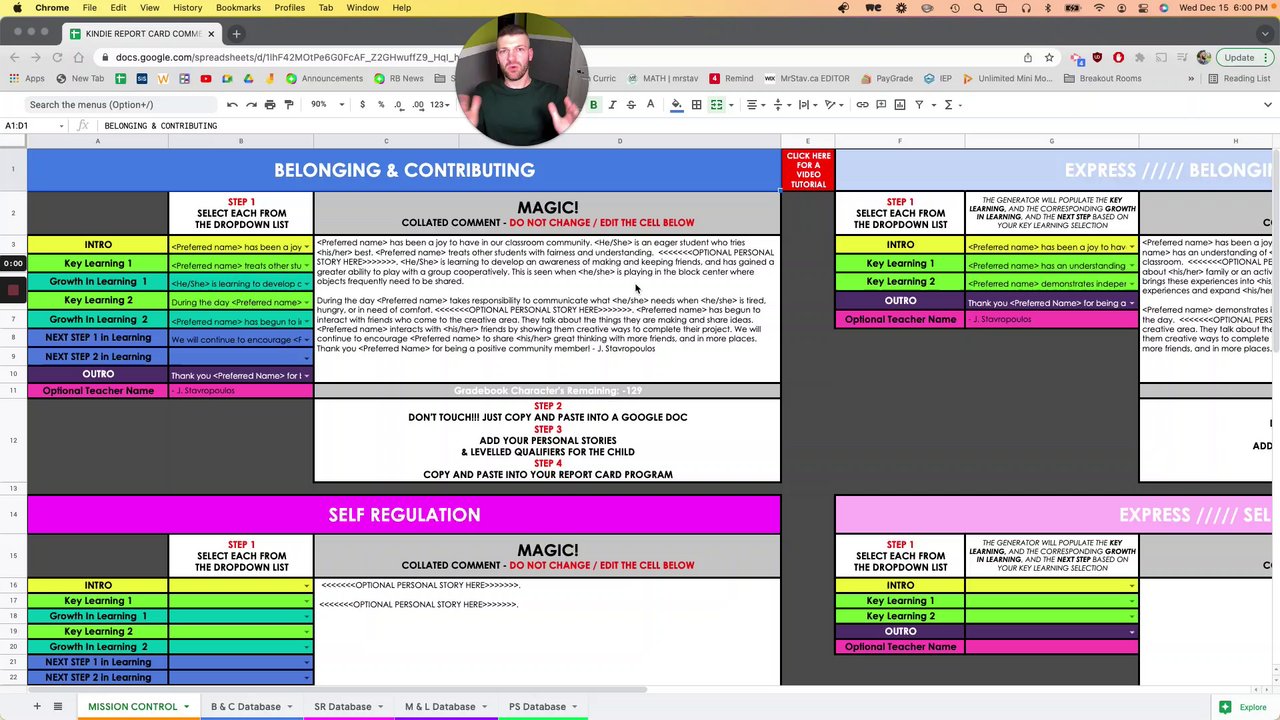1280x720 pixels.
Task: Click the Merge cells icon
Action: click(716, 104)
